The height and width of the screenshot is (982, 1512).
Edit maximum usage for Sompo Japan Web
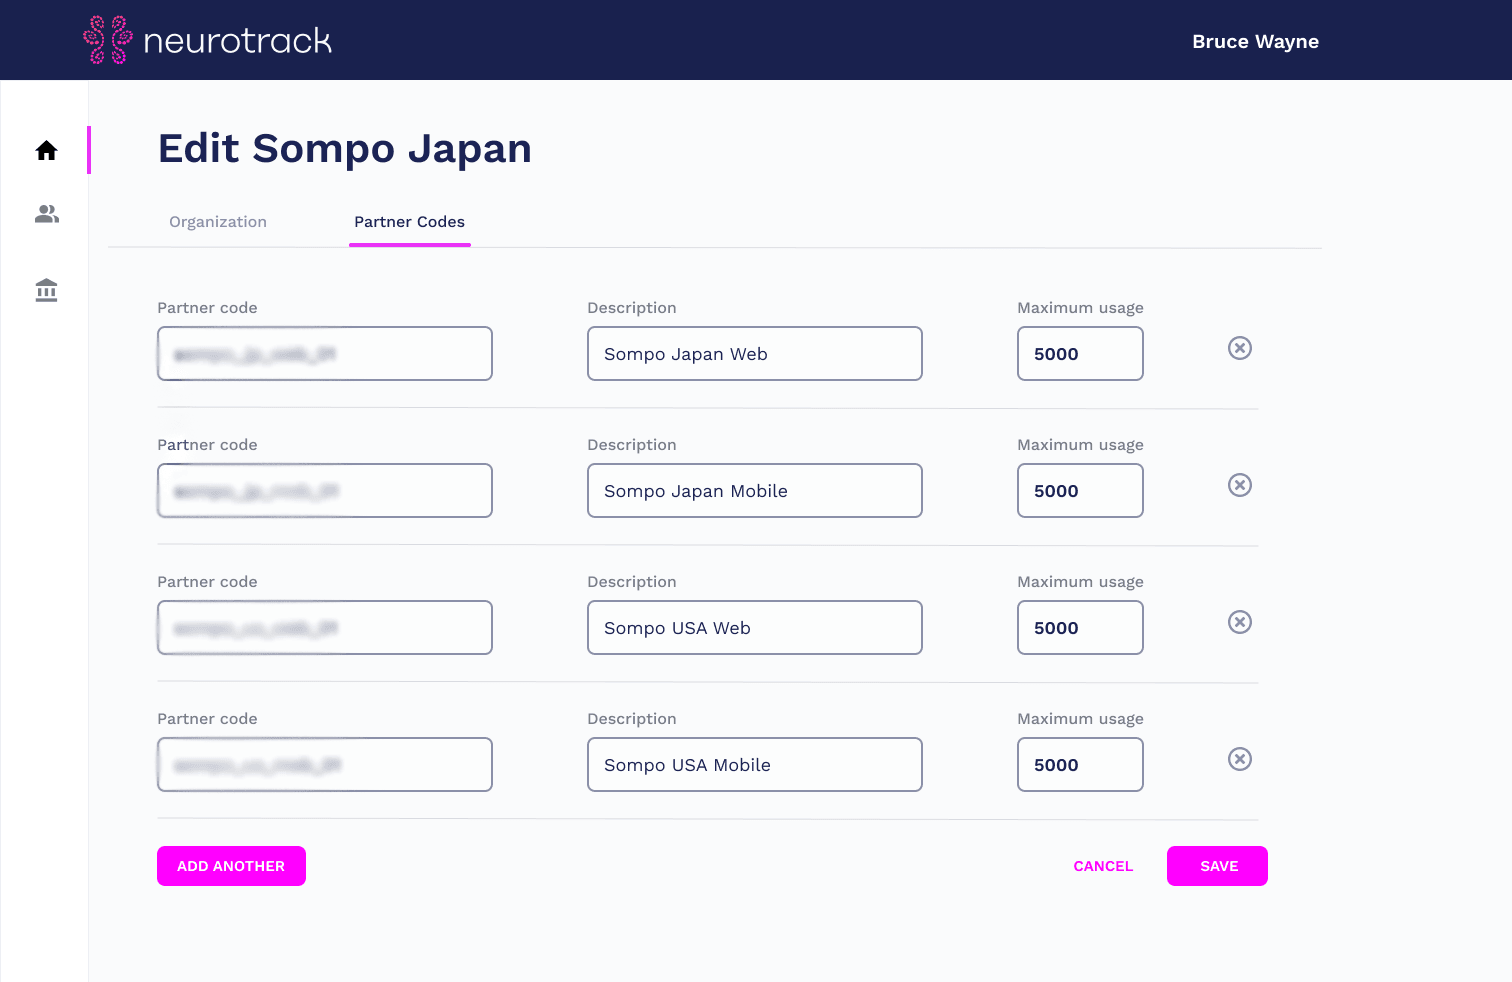(x=1080, y=354)
